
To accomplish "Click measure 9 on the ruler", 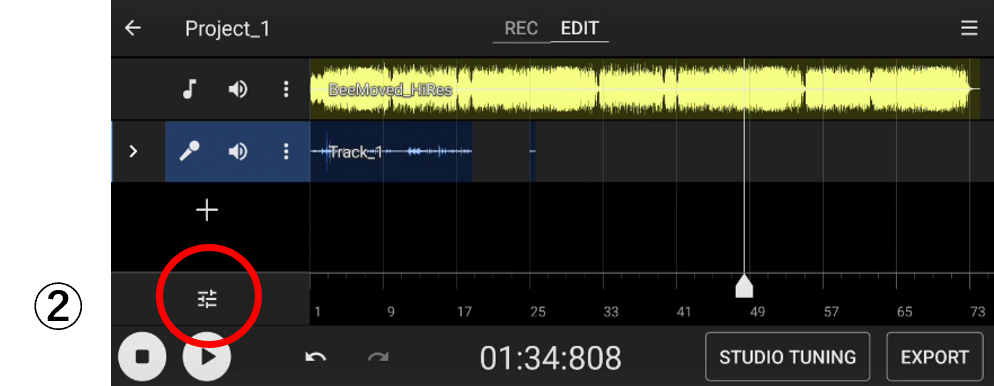I will pyautogui.click(x=390, y=312).
